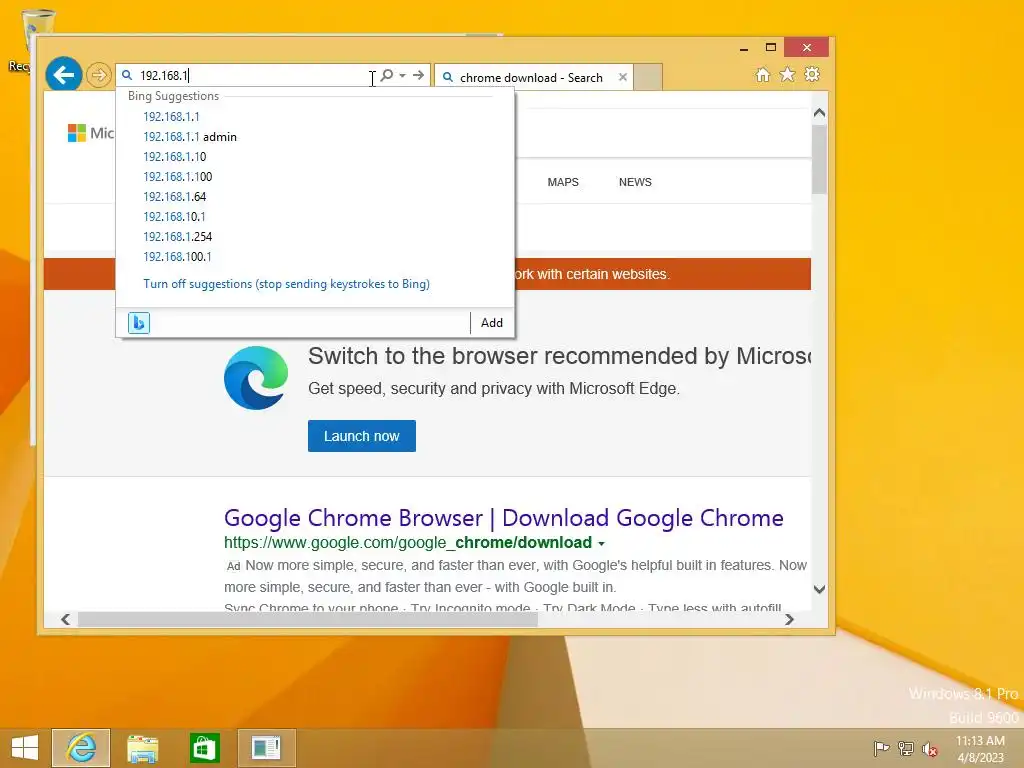Open the address bar search provider dropdown arrow
The height and width of the screenshot is (768, 1024).
(402, 76)
